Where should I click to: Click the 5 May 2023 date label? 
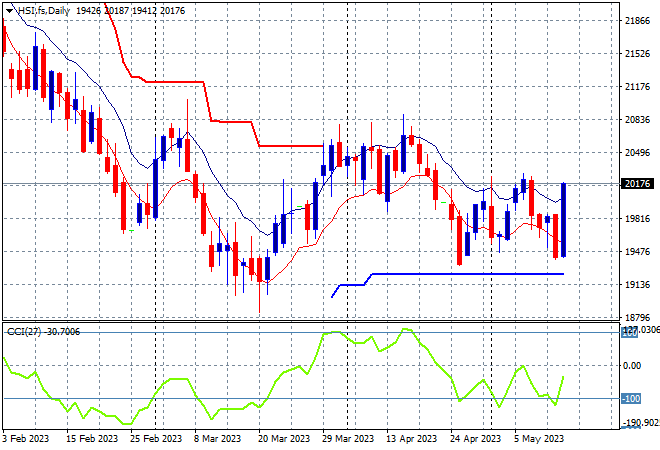539,439
